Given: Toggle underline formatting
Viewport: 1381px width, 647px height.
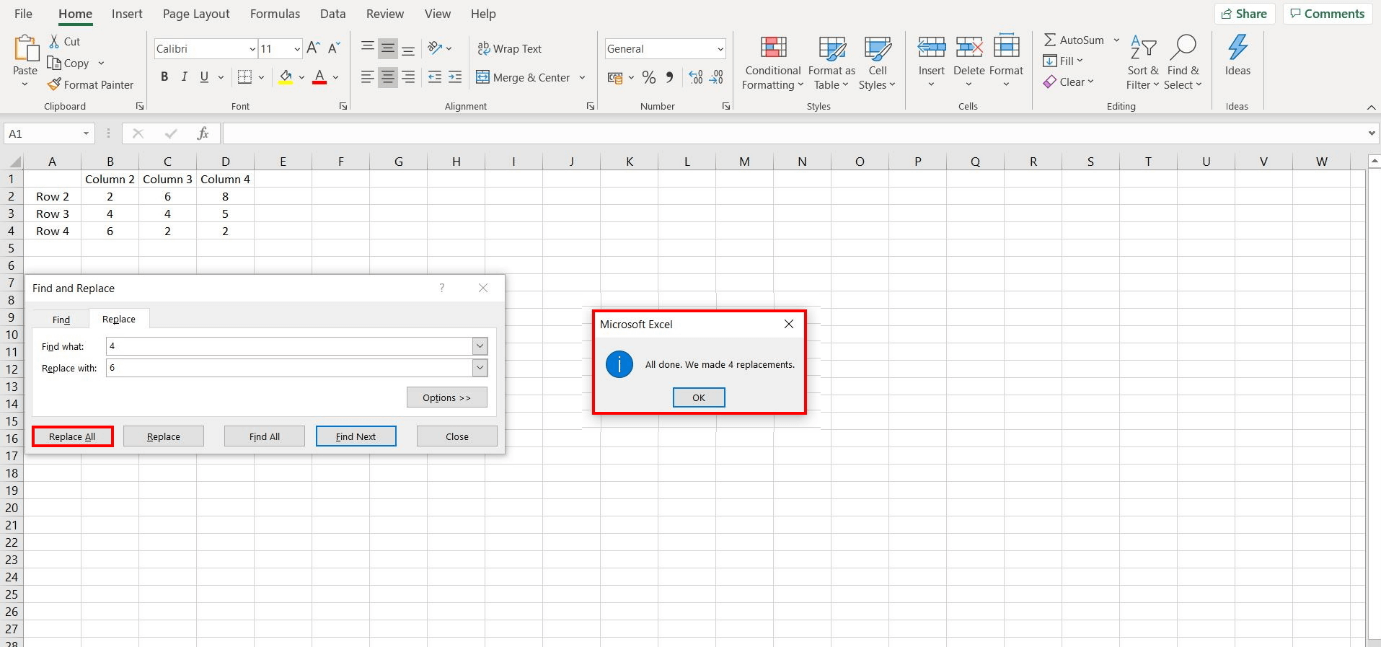Looking at the screenshot, I should pos(203,76).
